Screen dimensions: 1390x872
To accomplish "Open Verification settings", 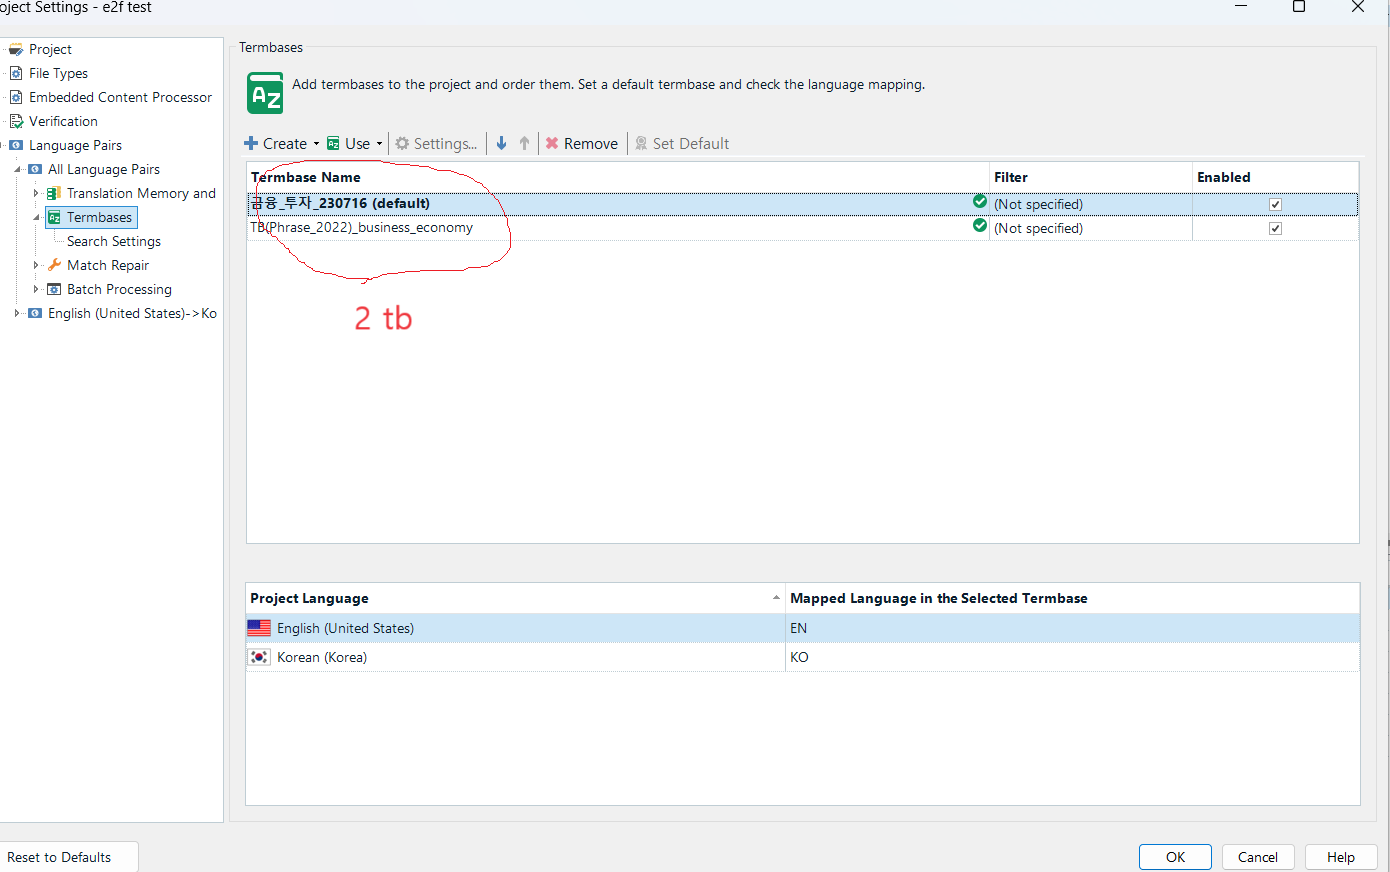I will [63, 121].
